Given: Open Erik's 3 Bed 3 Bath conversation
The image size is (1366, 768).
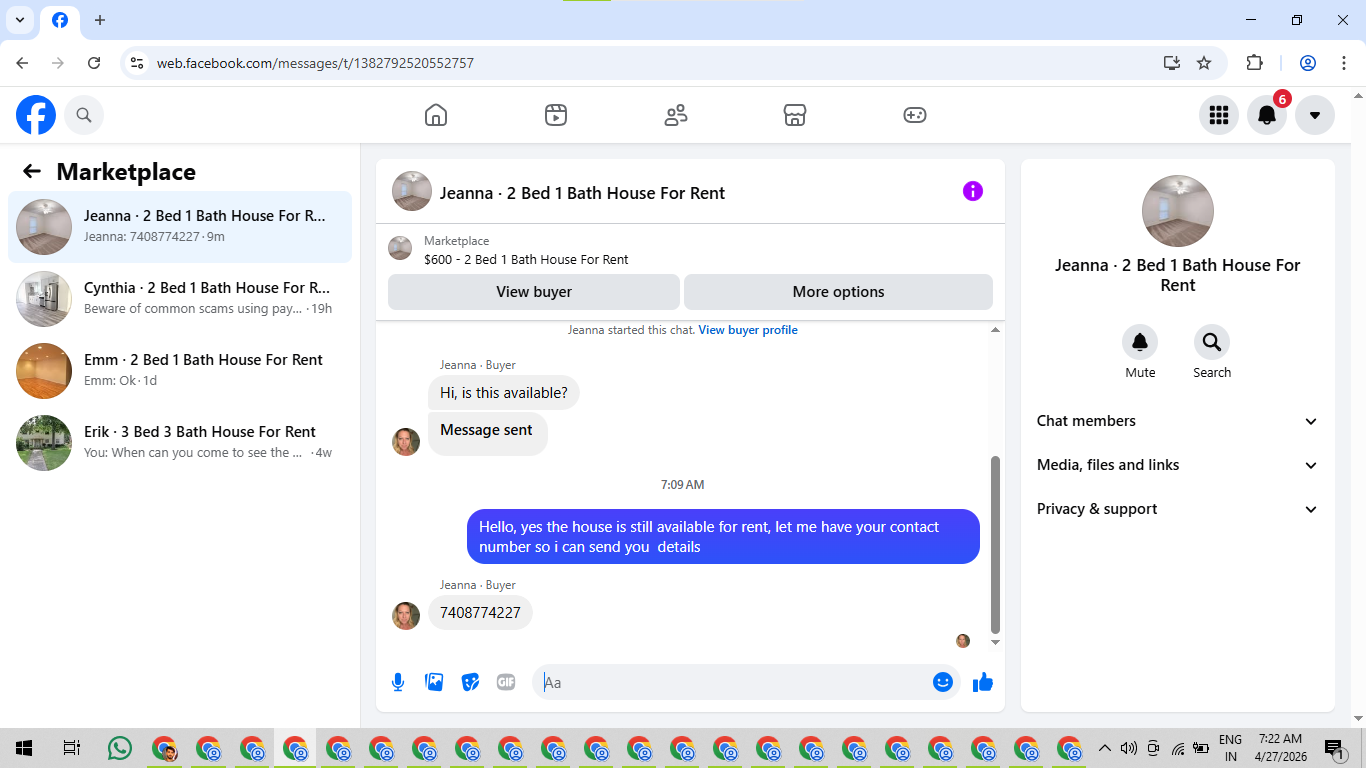Looking at the screenshot, I should point(180,443).
